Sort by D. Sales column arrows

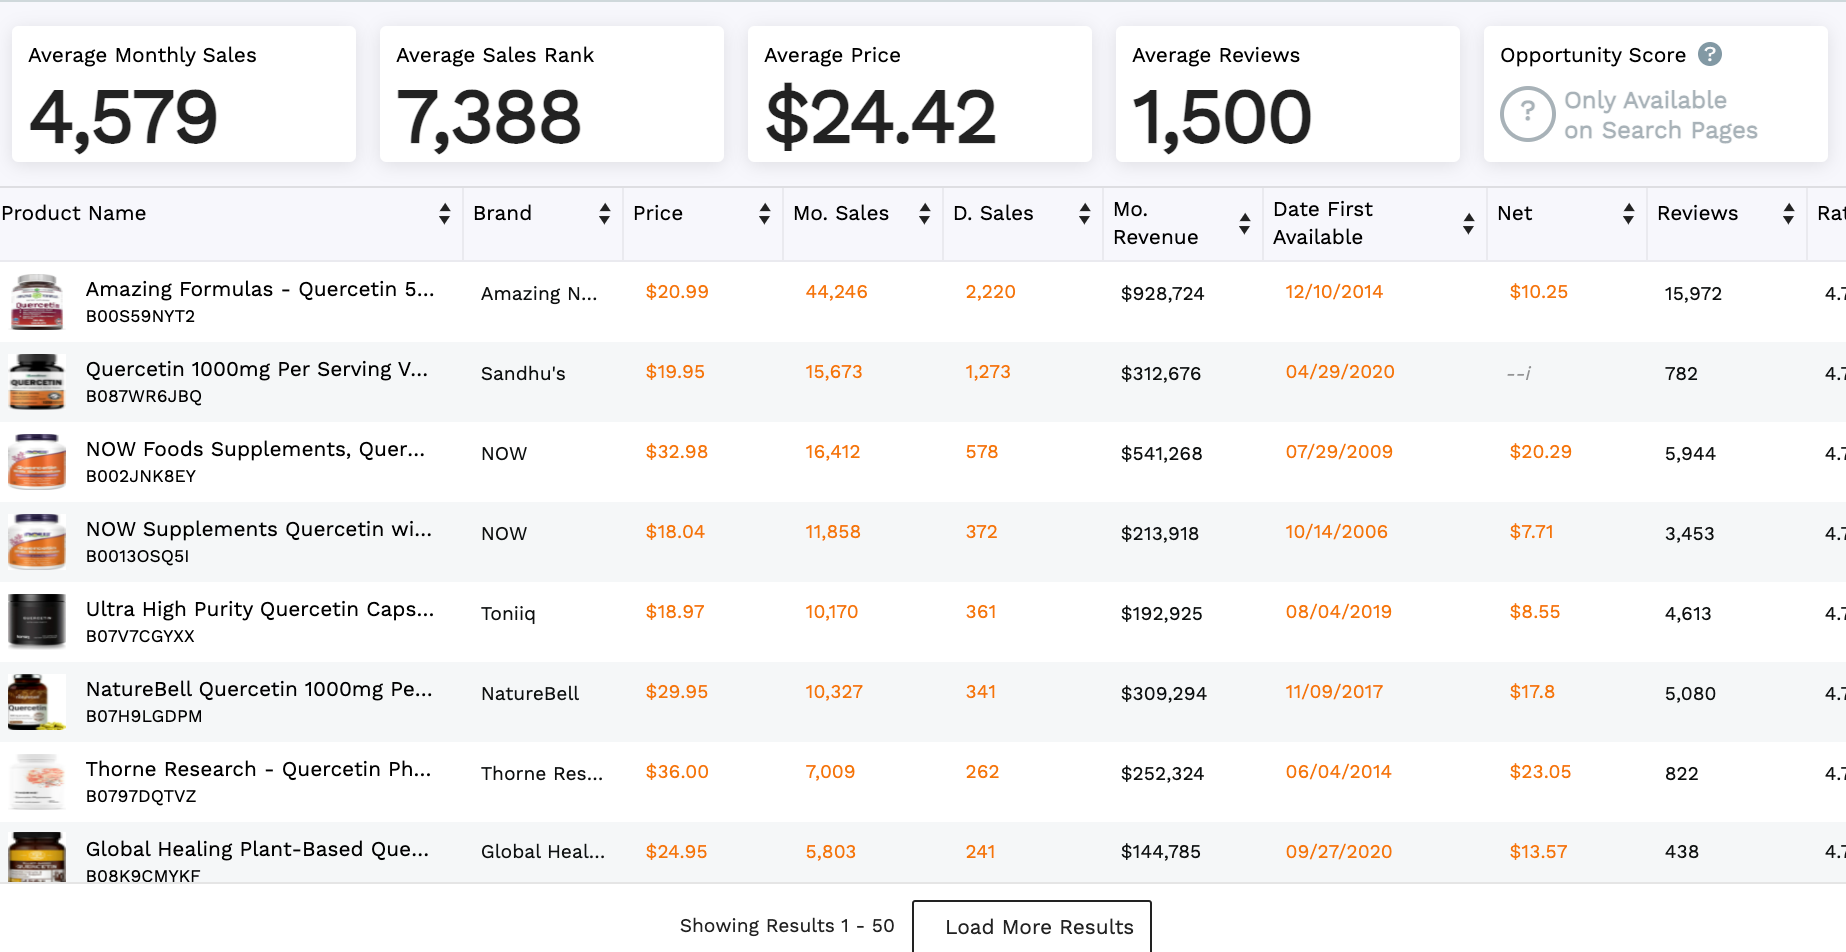1084,213
